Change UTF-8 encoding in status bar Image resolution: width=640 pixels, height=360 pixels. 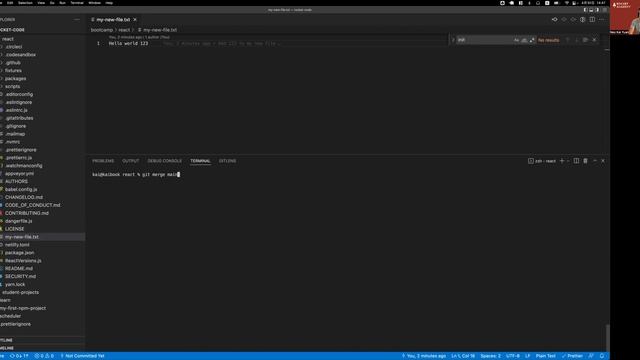point(513,356)
